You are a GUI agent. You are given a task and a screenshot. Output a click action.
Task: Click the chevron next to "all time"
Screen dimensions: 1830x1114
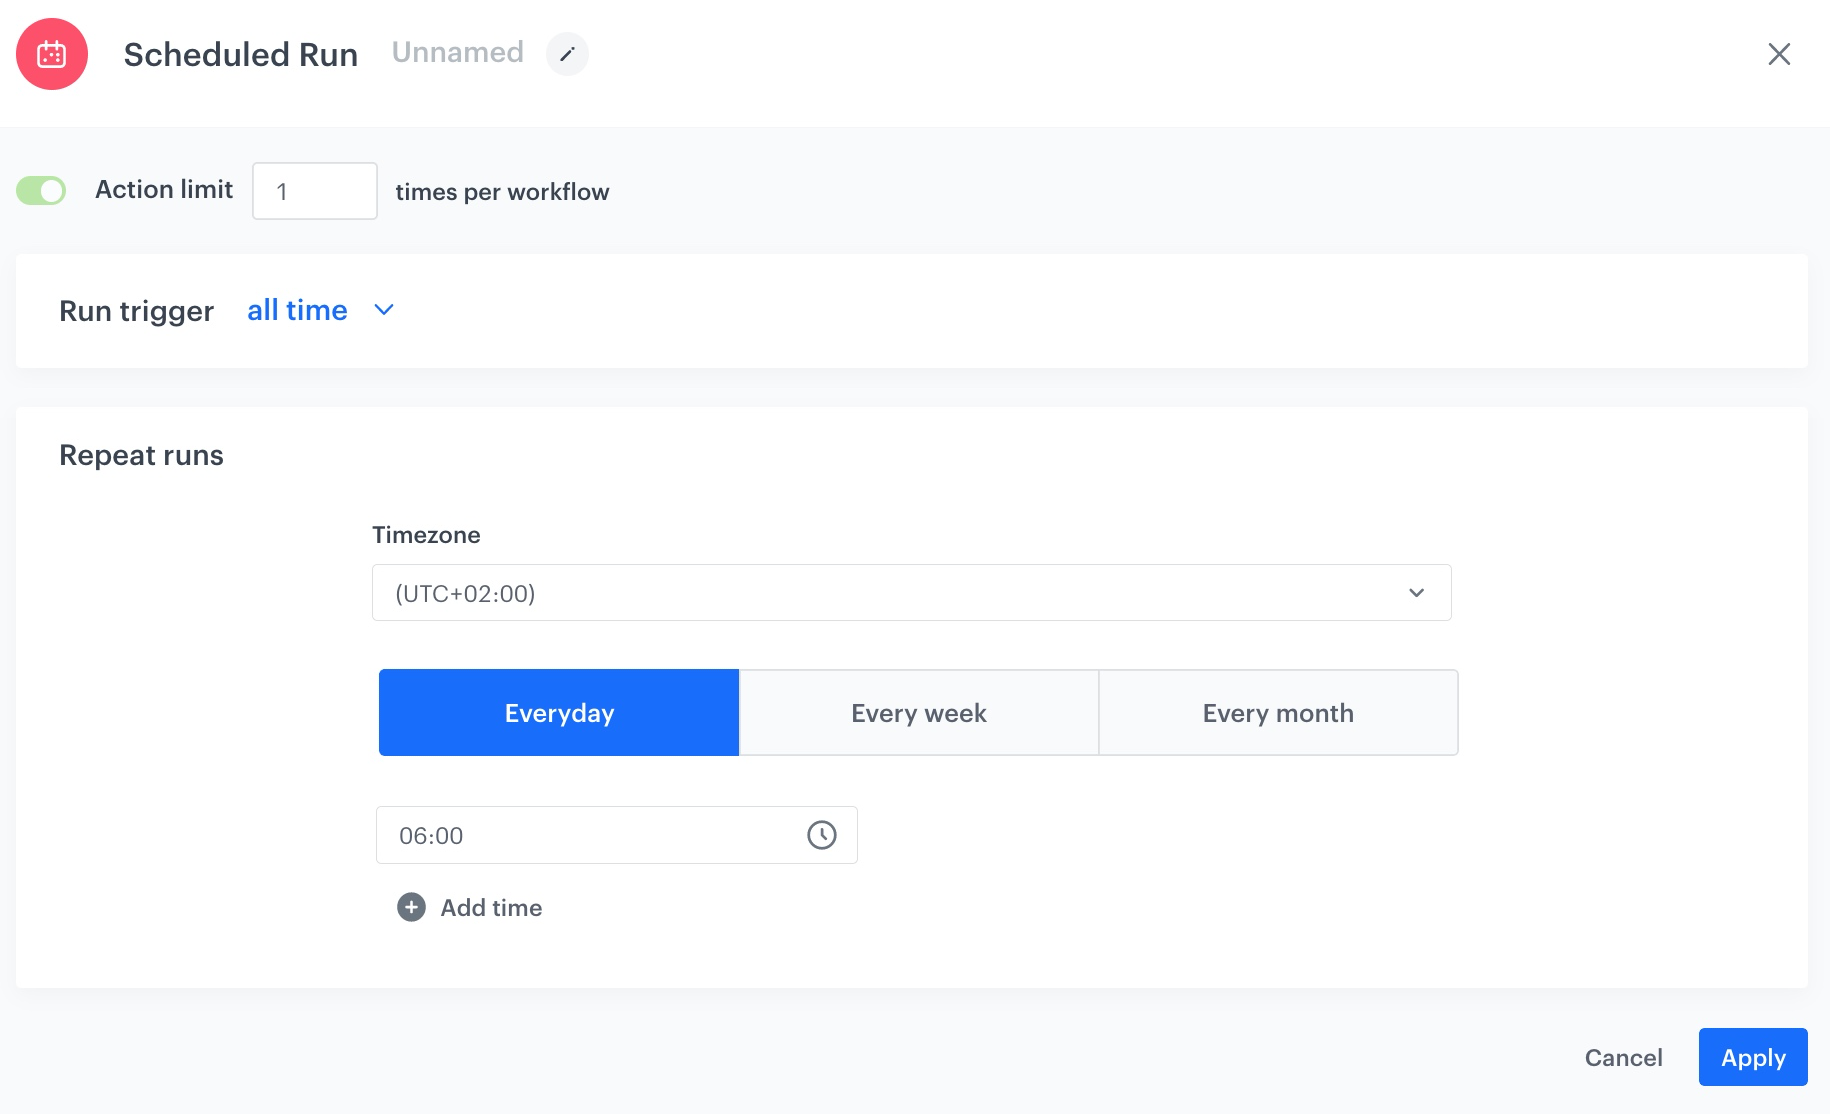click(384, 310)
